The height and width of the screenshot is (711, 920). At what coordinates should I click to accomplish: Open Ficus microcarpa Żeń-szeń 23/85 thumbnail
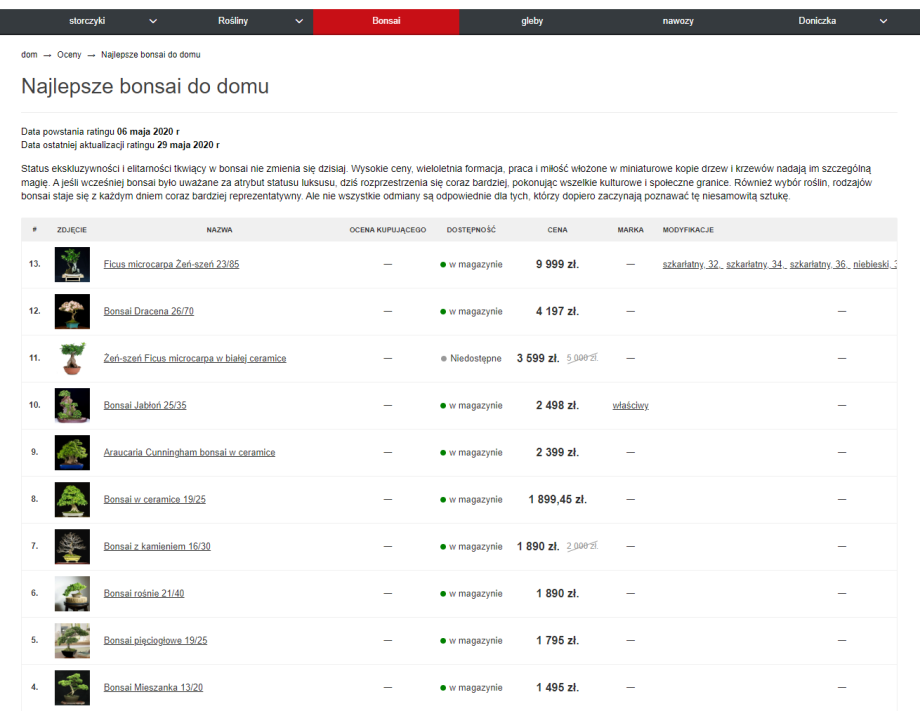coord(72,265)
